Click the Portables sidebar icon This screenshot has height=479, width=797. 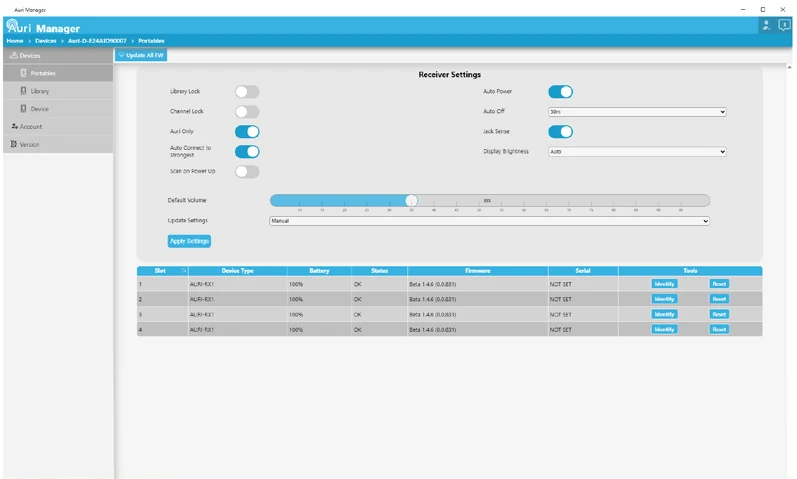click(x=23, y=73)
